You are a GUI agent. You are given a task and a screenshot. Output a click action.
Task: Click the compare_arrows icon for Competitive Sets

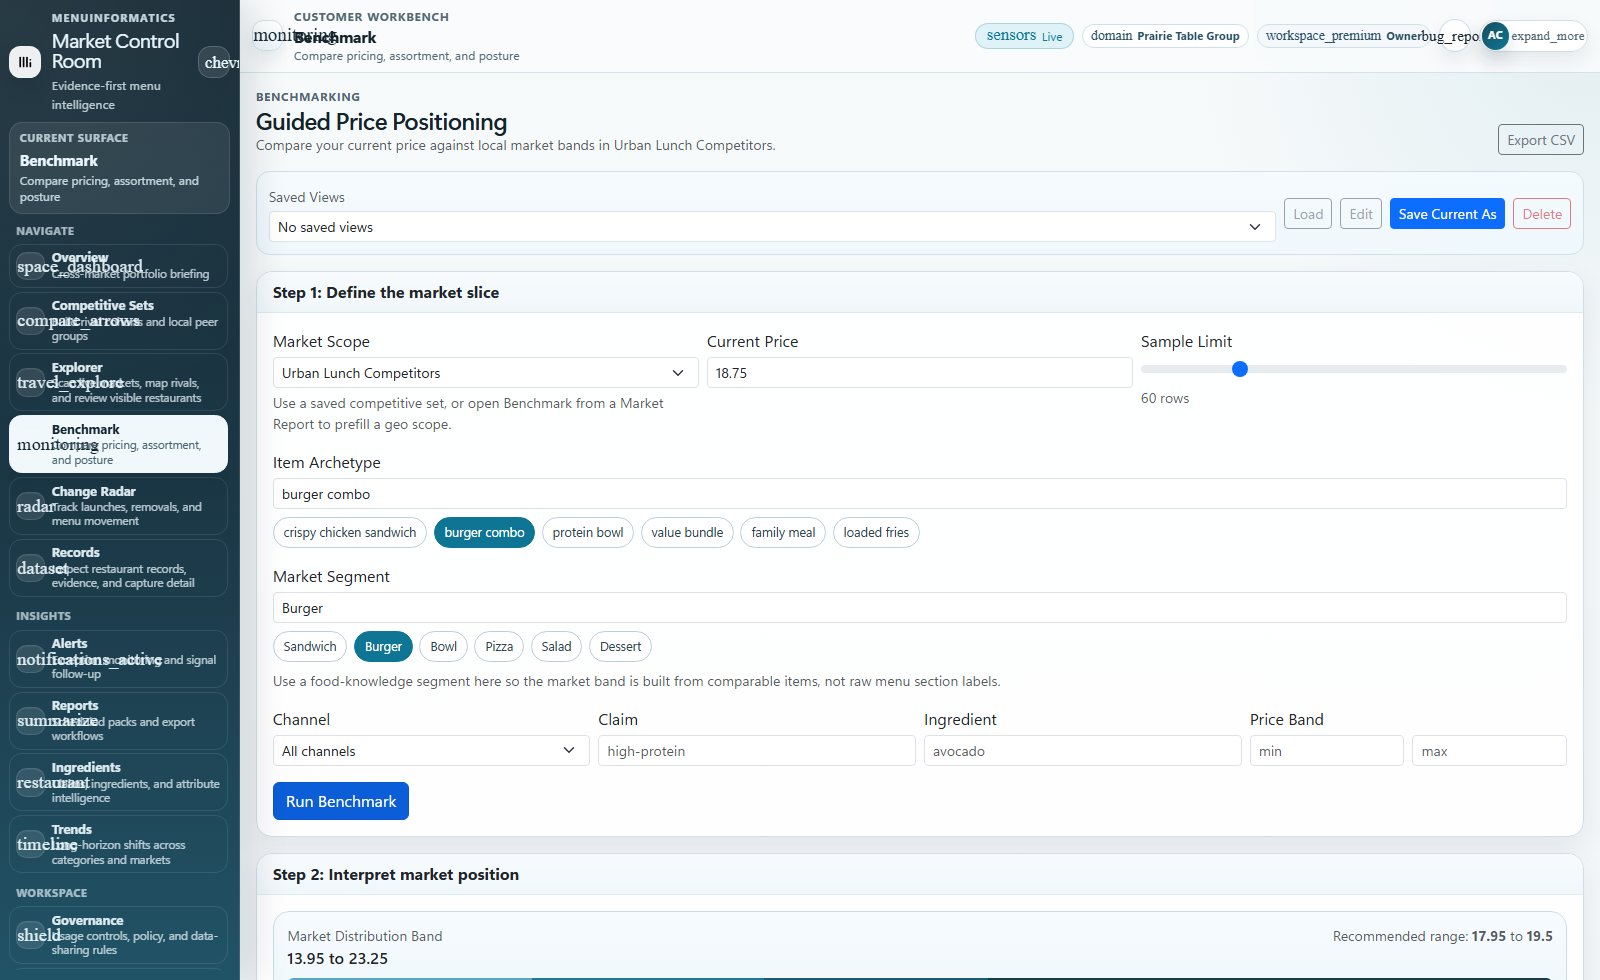(x=30, y=321)
